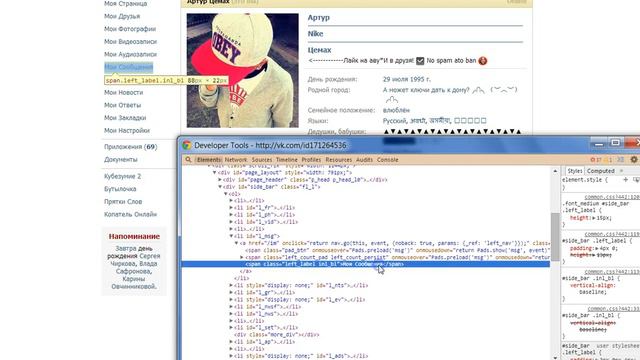Click the red error count indicator
640x360 pixels.
[596, 160]
